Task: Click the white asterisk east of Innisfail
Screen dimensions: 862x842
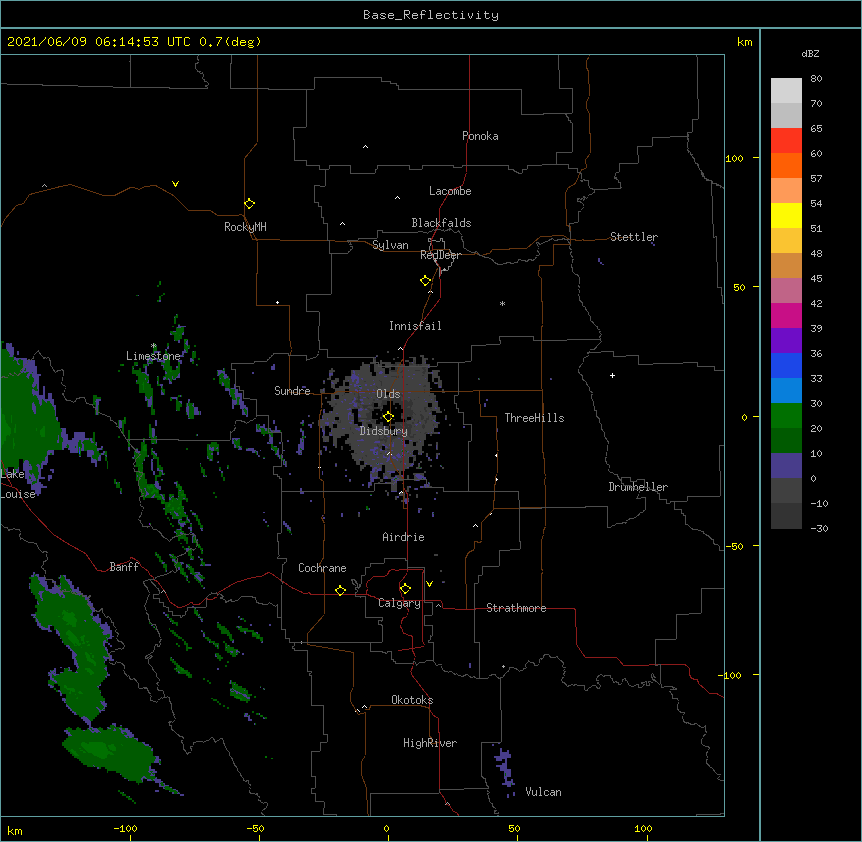Action: [502, 304]
